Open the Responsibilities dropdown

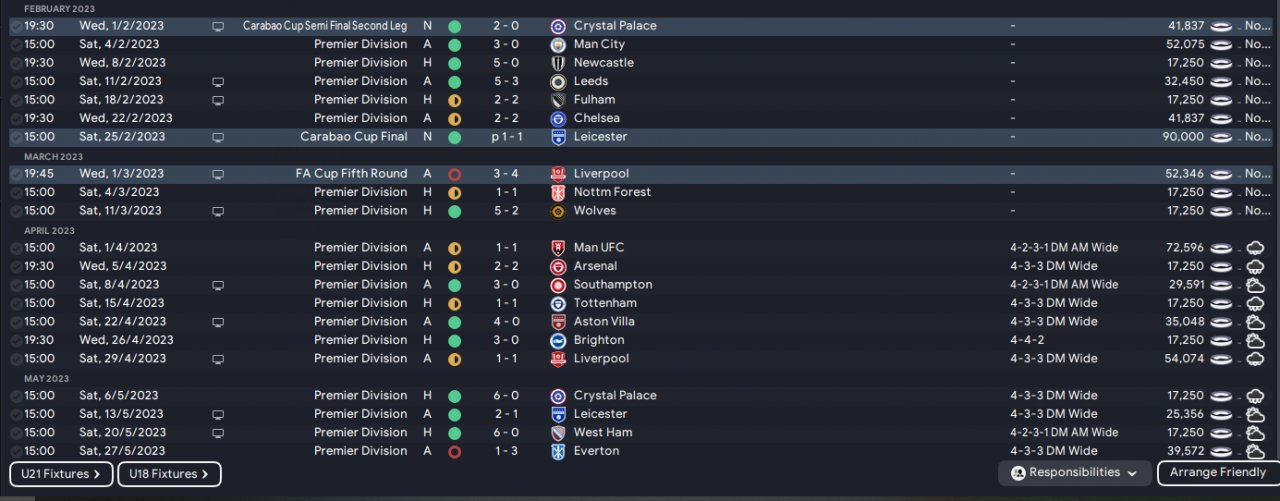[x=1074, y=473]
